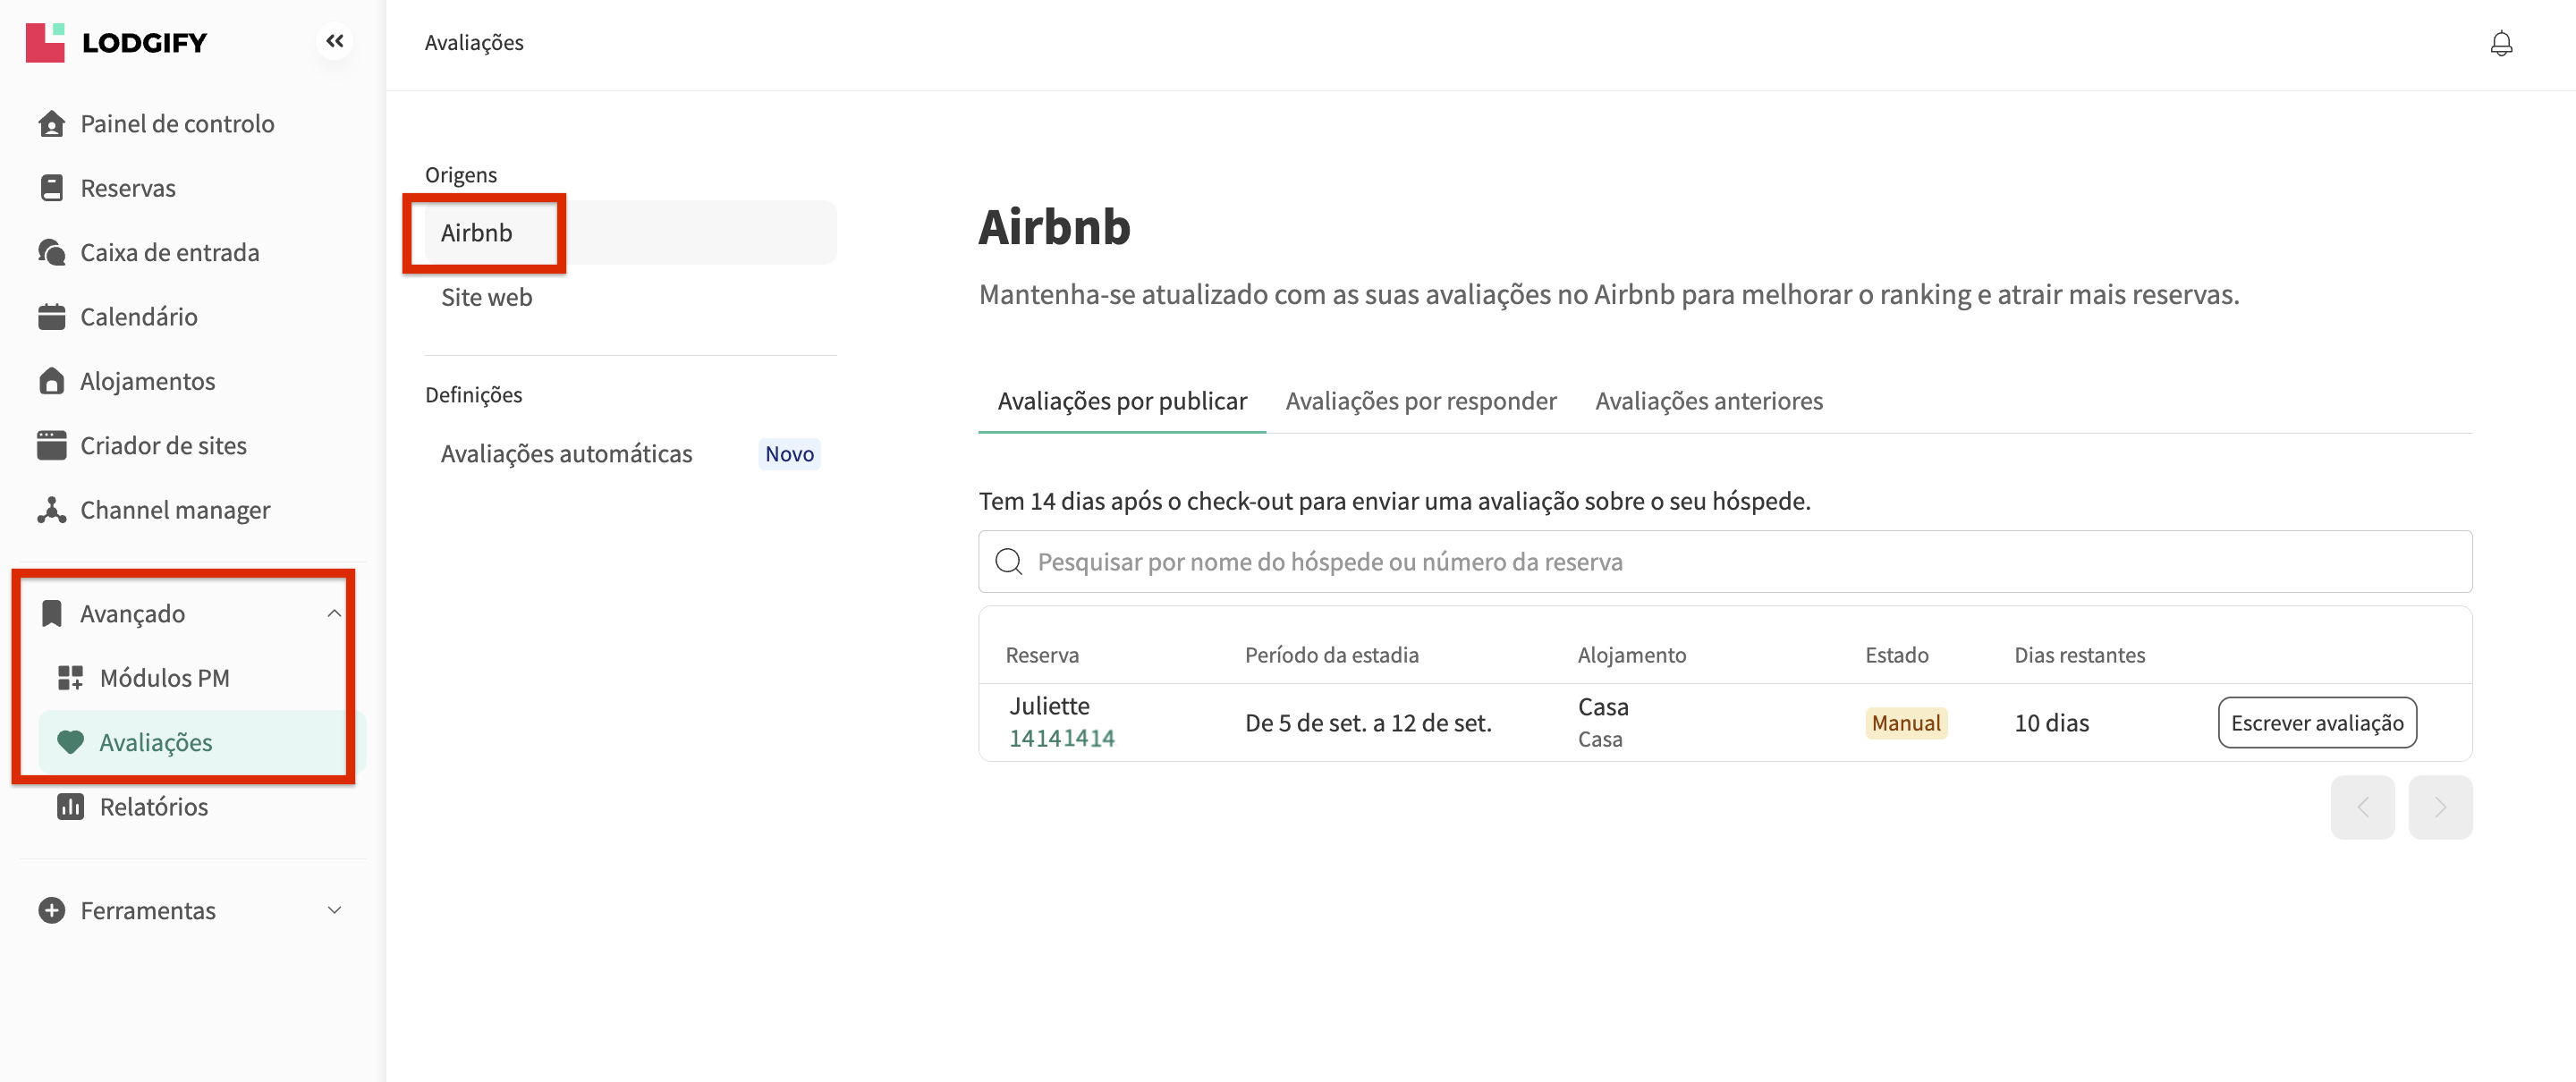This screenshot has width=2576, height=1082.
Task: Click the Channel manager network icon
Action: [x=52, y=510]
